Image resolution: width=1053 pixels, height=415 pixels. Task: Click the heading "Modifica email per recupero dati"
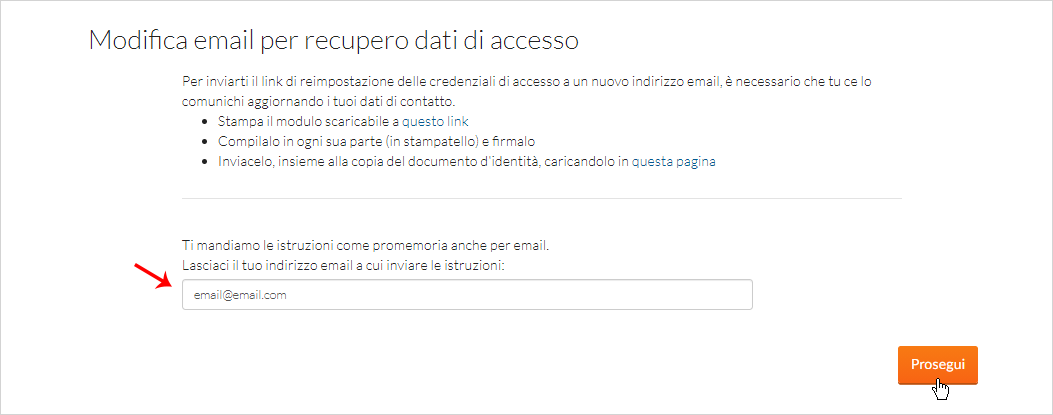(334, 40)
